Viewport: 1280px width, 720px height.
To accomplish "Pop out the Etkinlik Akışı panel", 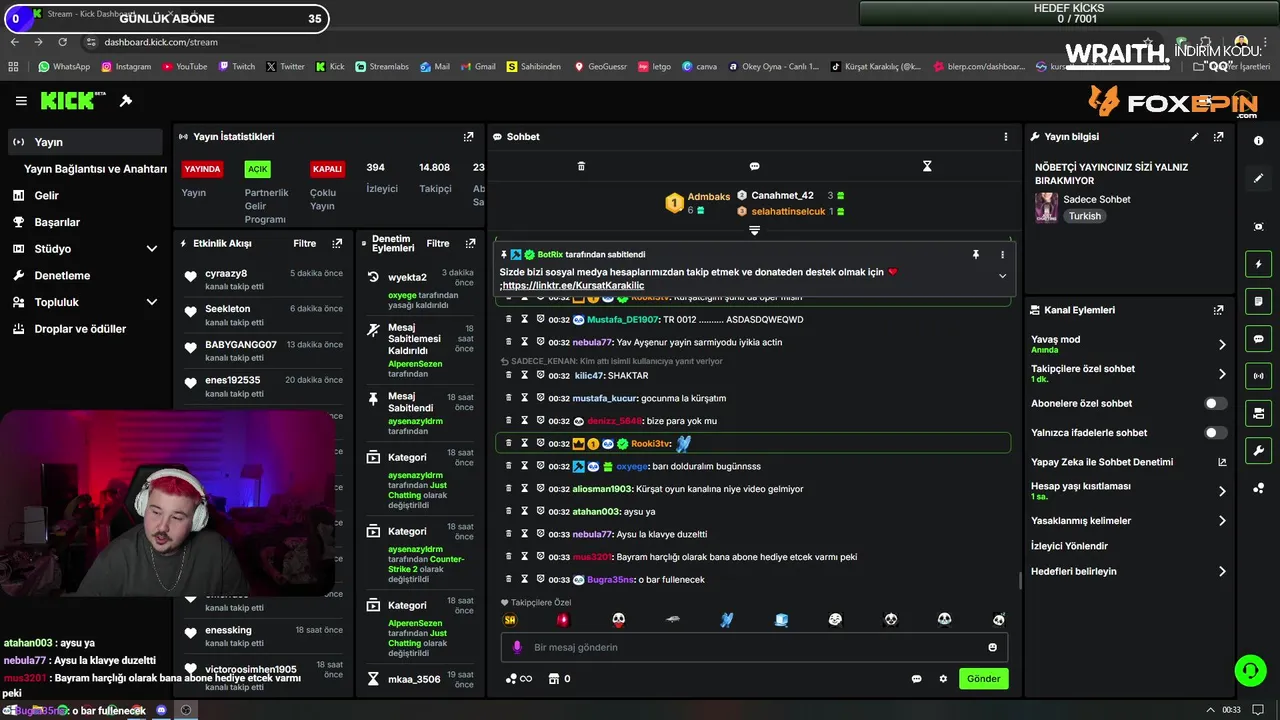I will coord(337,243).
